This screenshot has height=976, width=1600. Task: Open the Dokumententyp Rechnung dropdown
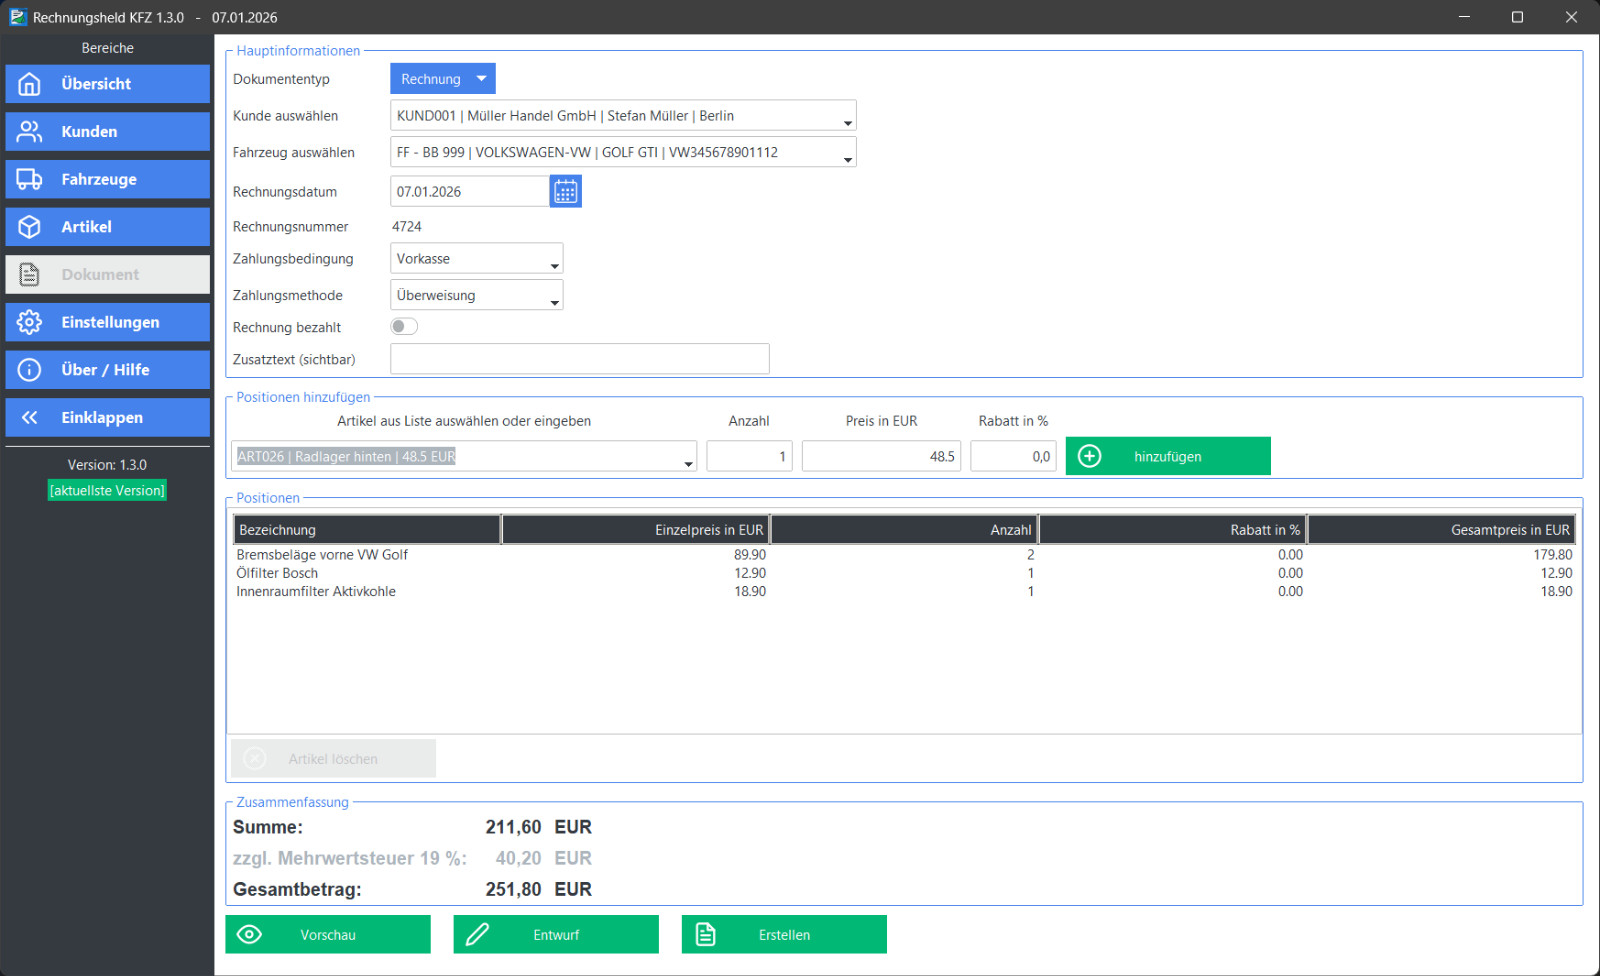[443, 79]
